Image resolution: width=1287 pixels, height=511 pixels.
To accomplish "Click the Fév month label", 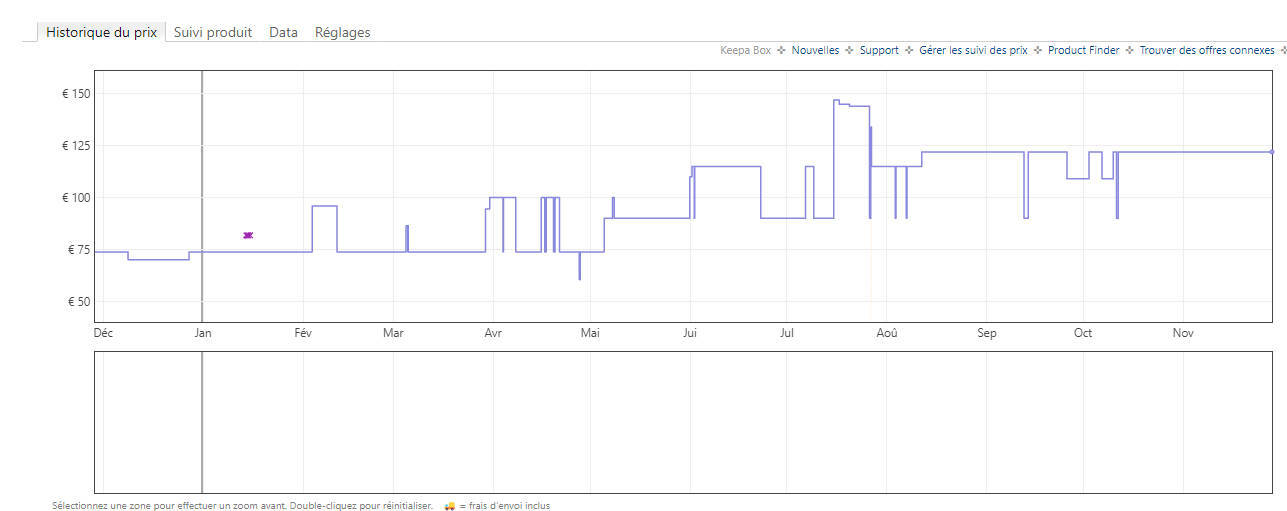I will pyautogui.click(x=303, y=333).
